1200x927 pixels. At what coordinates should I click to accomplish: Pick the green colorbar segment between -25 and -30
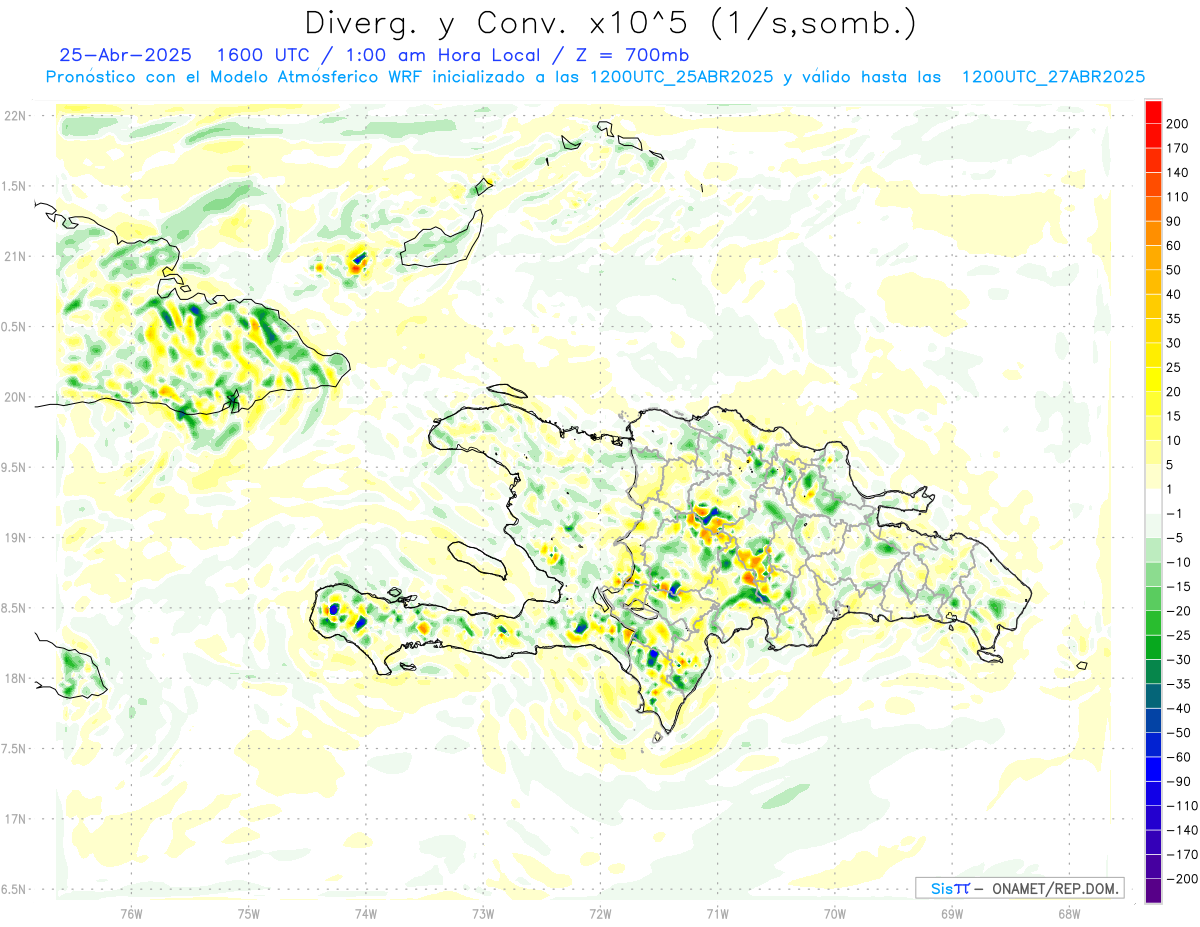coord(1153,647)
